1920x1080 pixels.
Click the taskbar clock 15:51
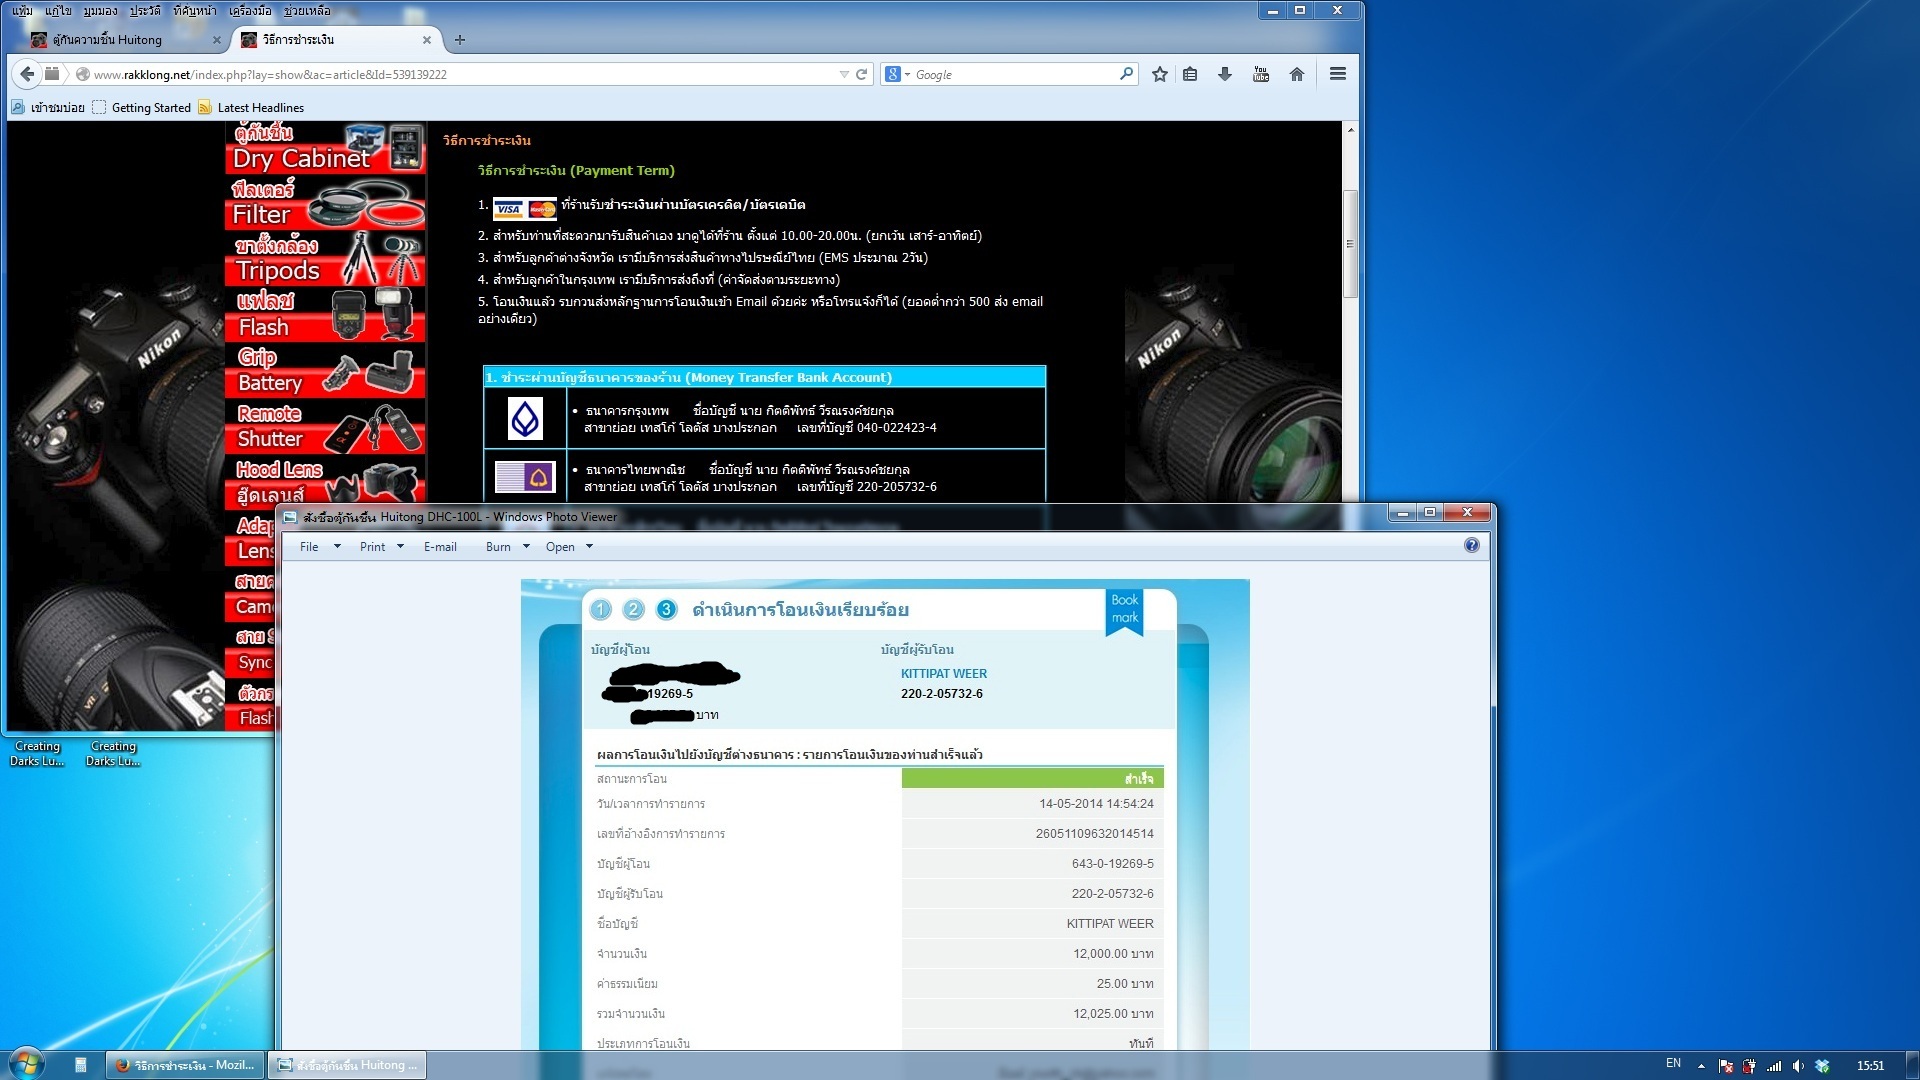(1870, 1066)
